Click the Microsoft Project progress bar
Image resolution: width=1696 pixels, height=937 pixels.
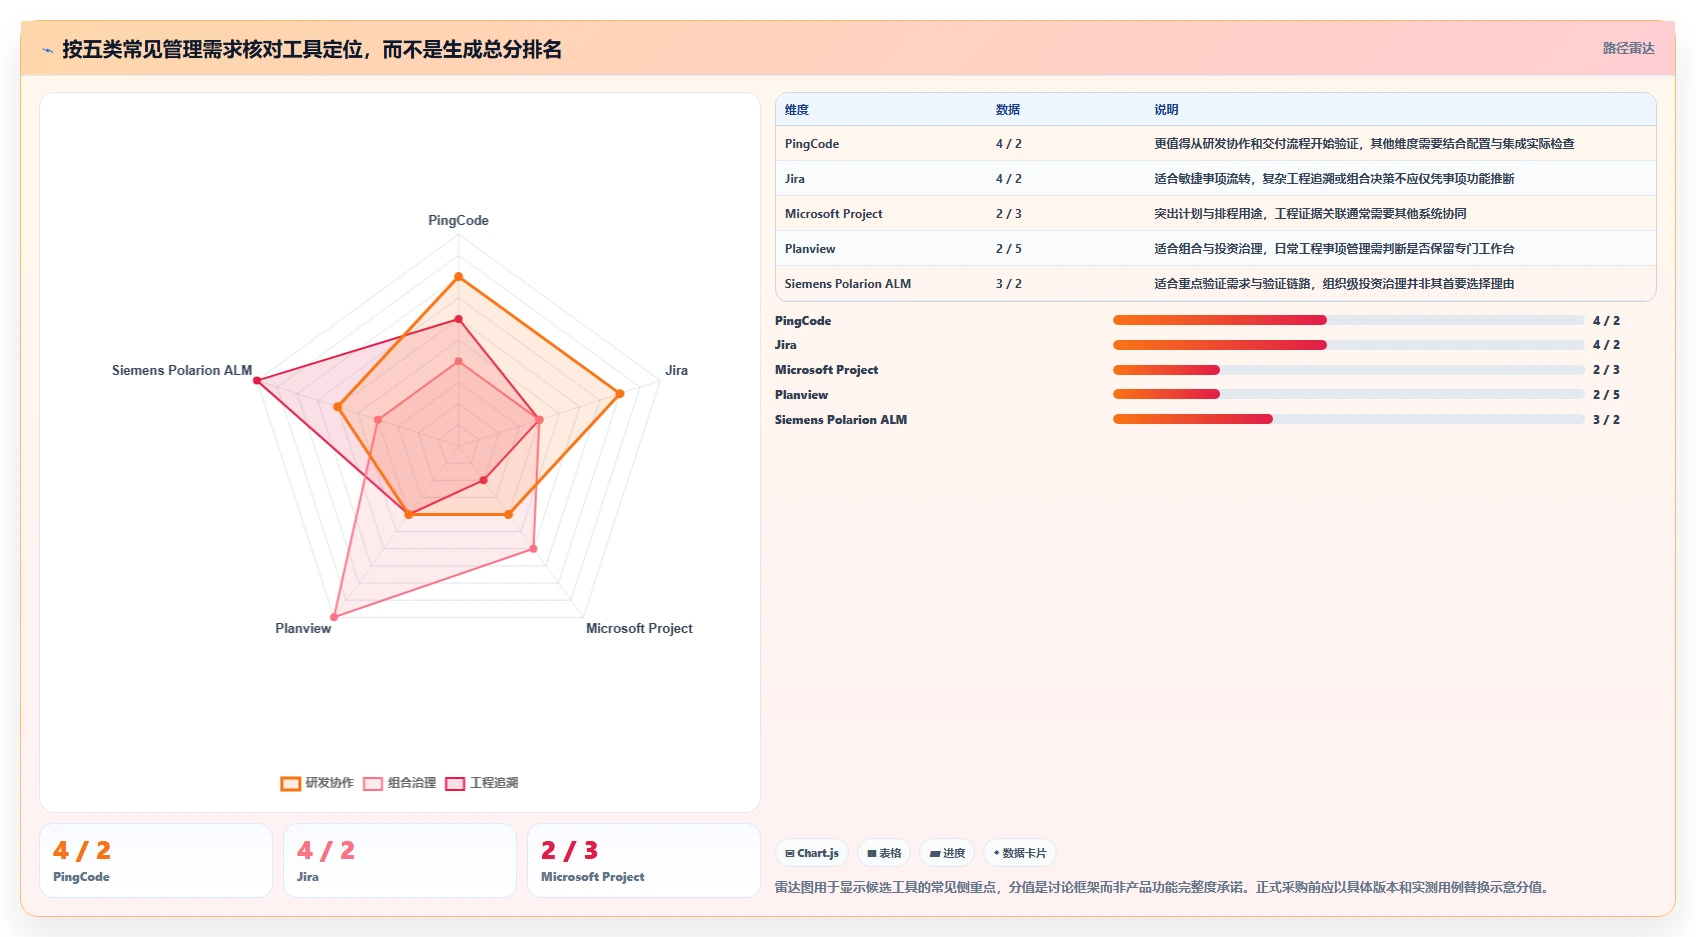(x=1348, y=370)
